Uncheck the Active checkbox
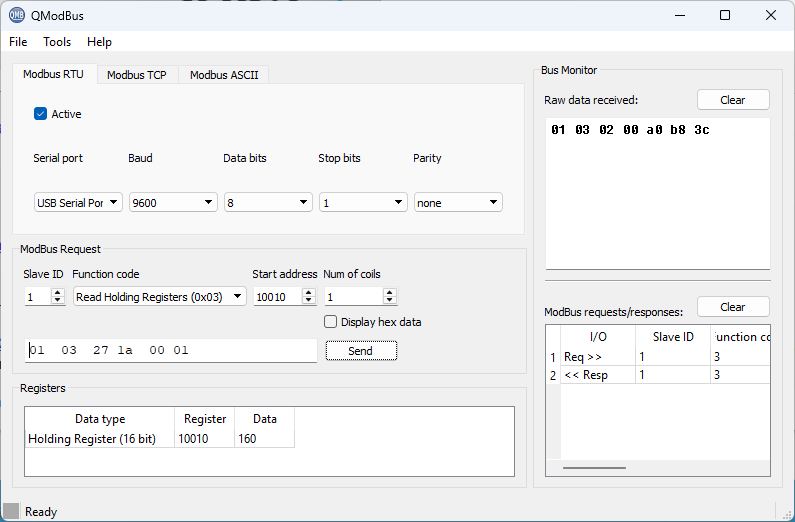Screen dimensions: 795x522 41,114
